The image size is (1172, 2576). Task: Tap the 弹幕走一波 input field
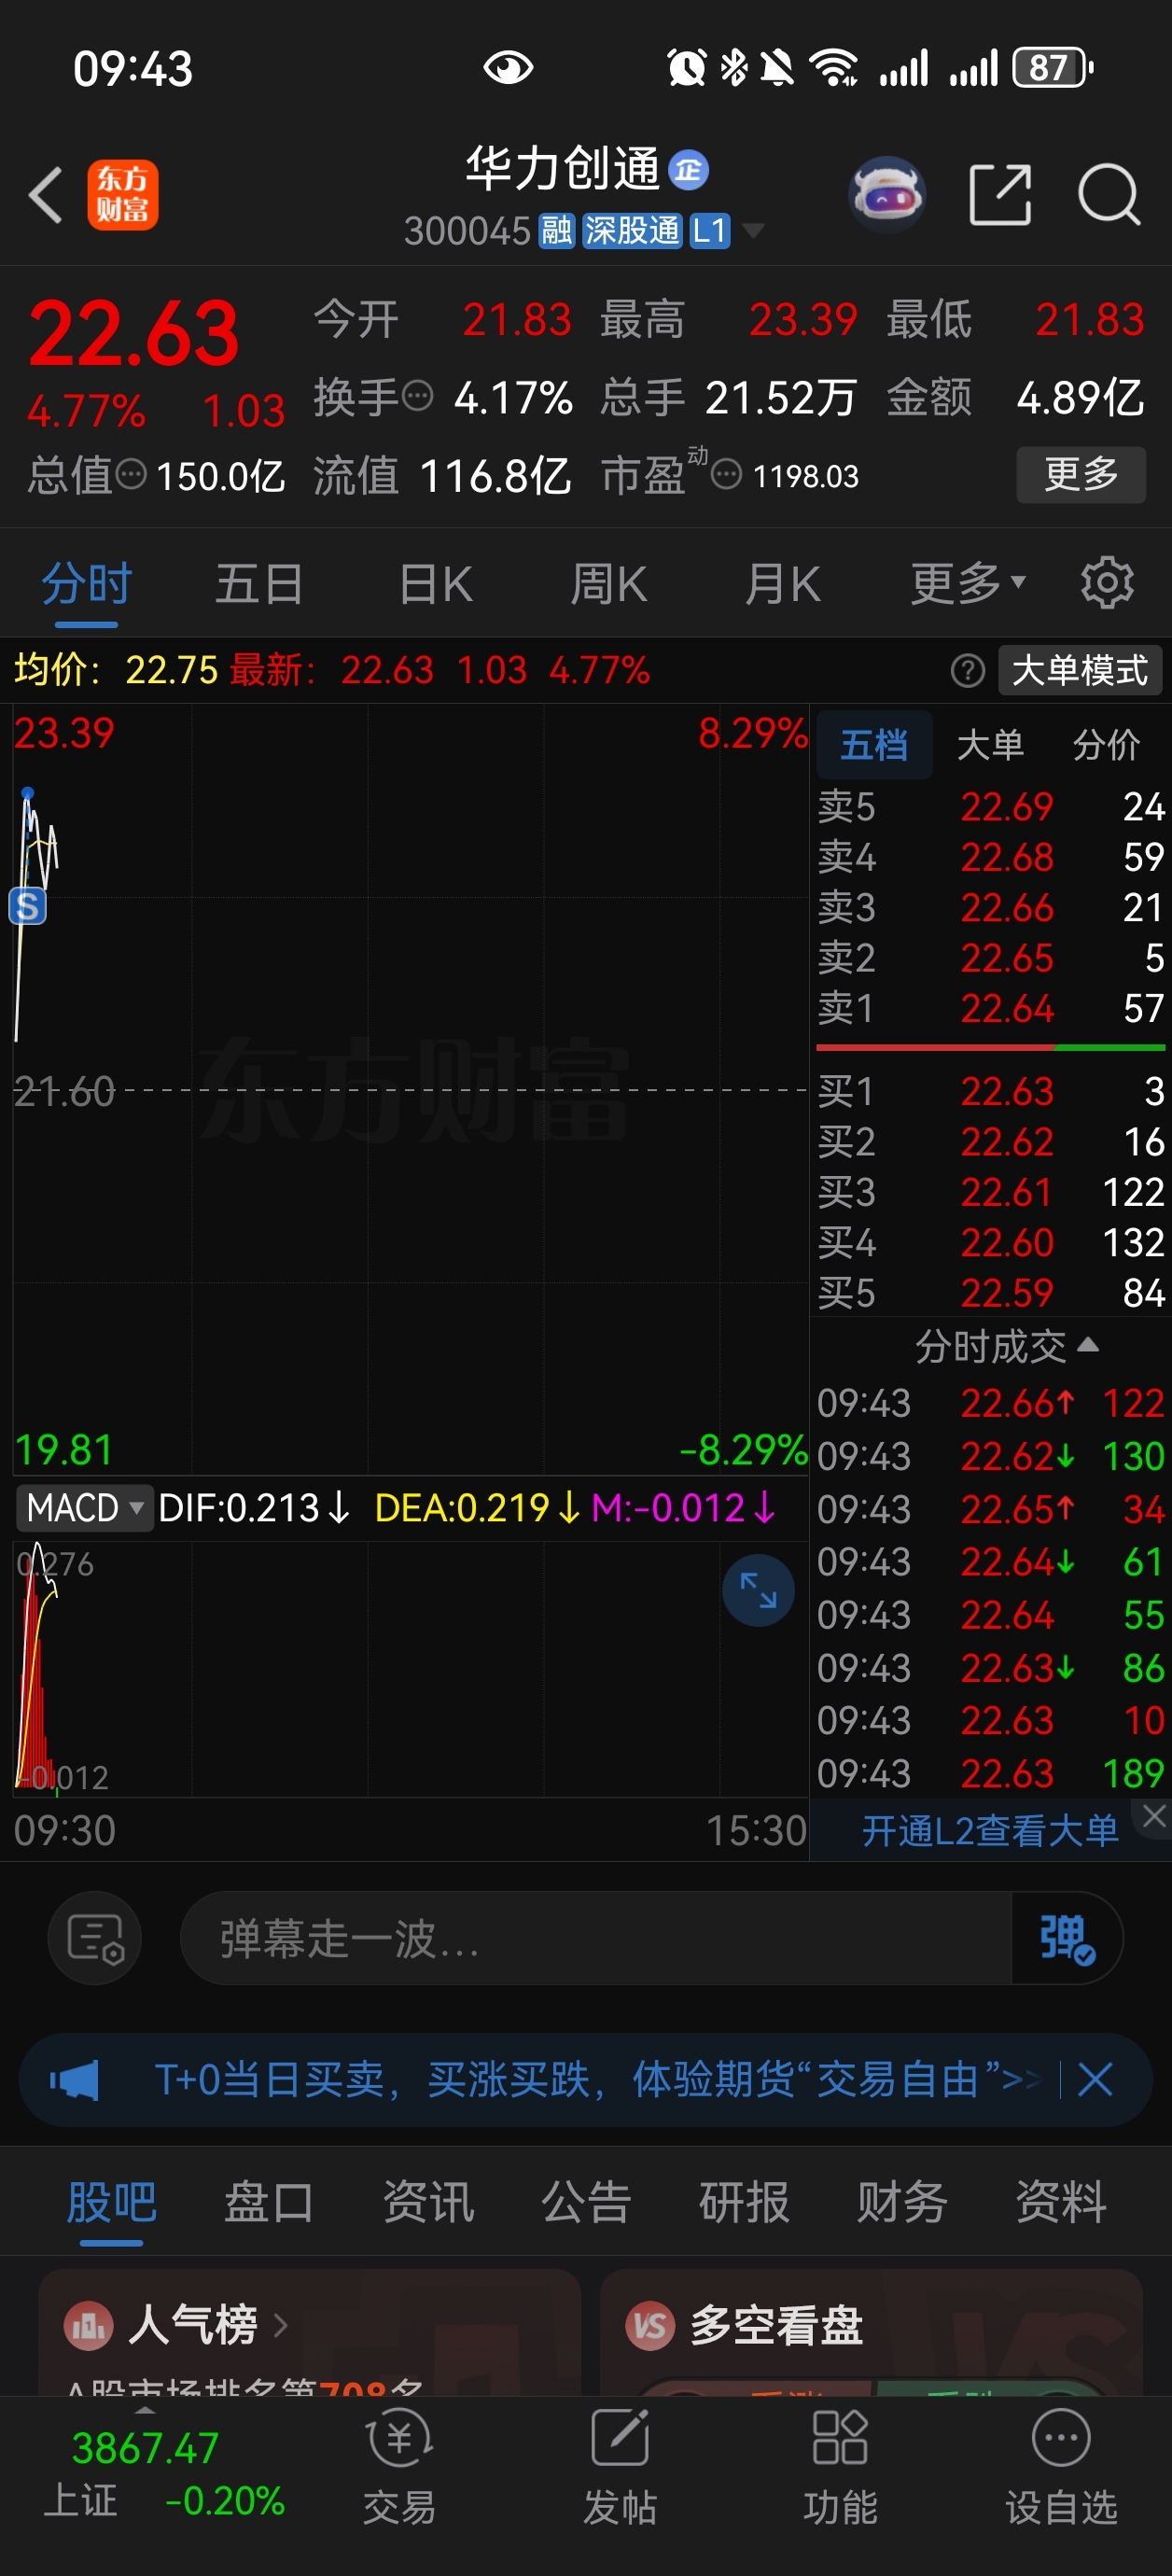tap(596, 1938)
